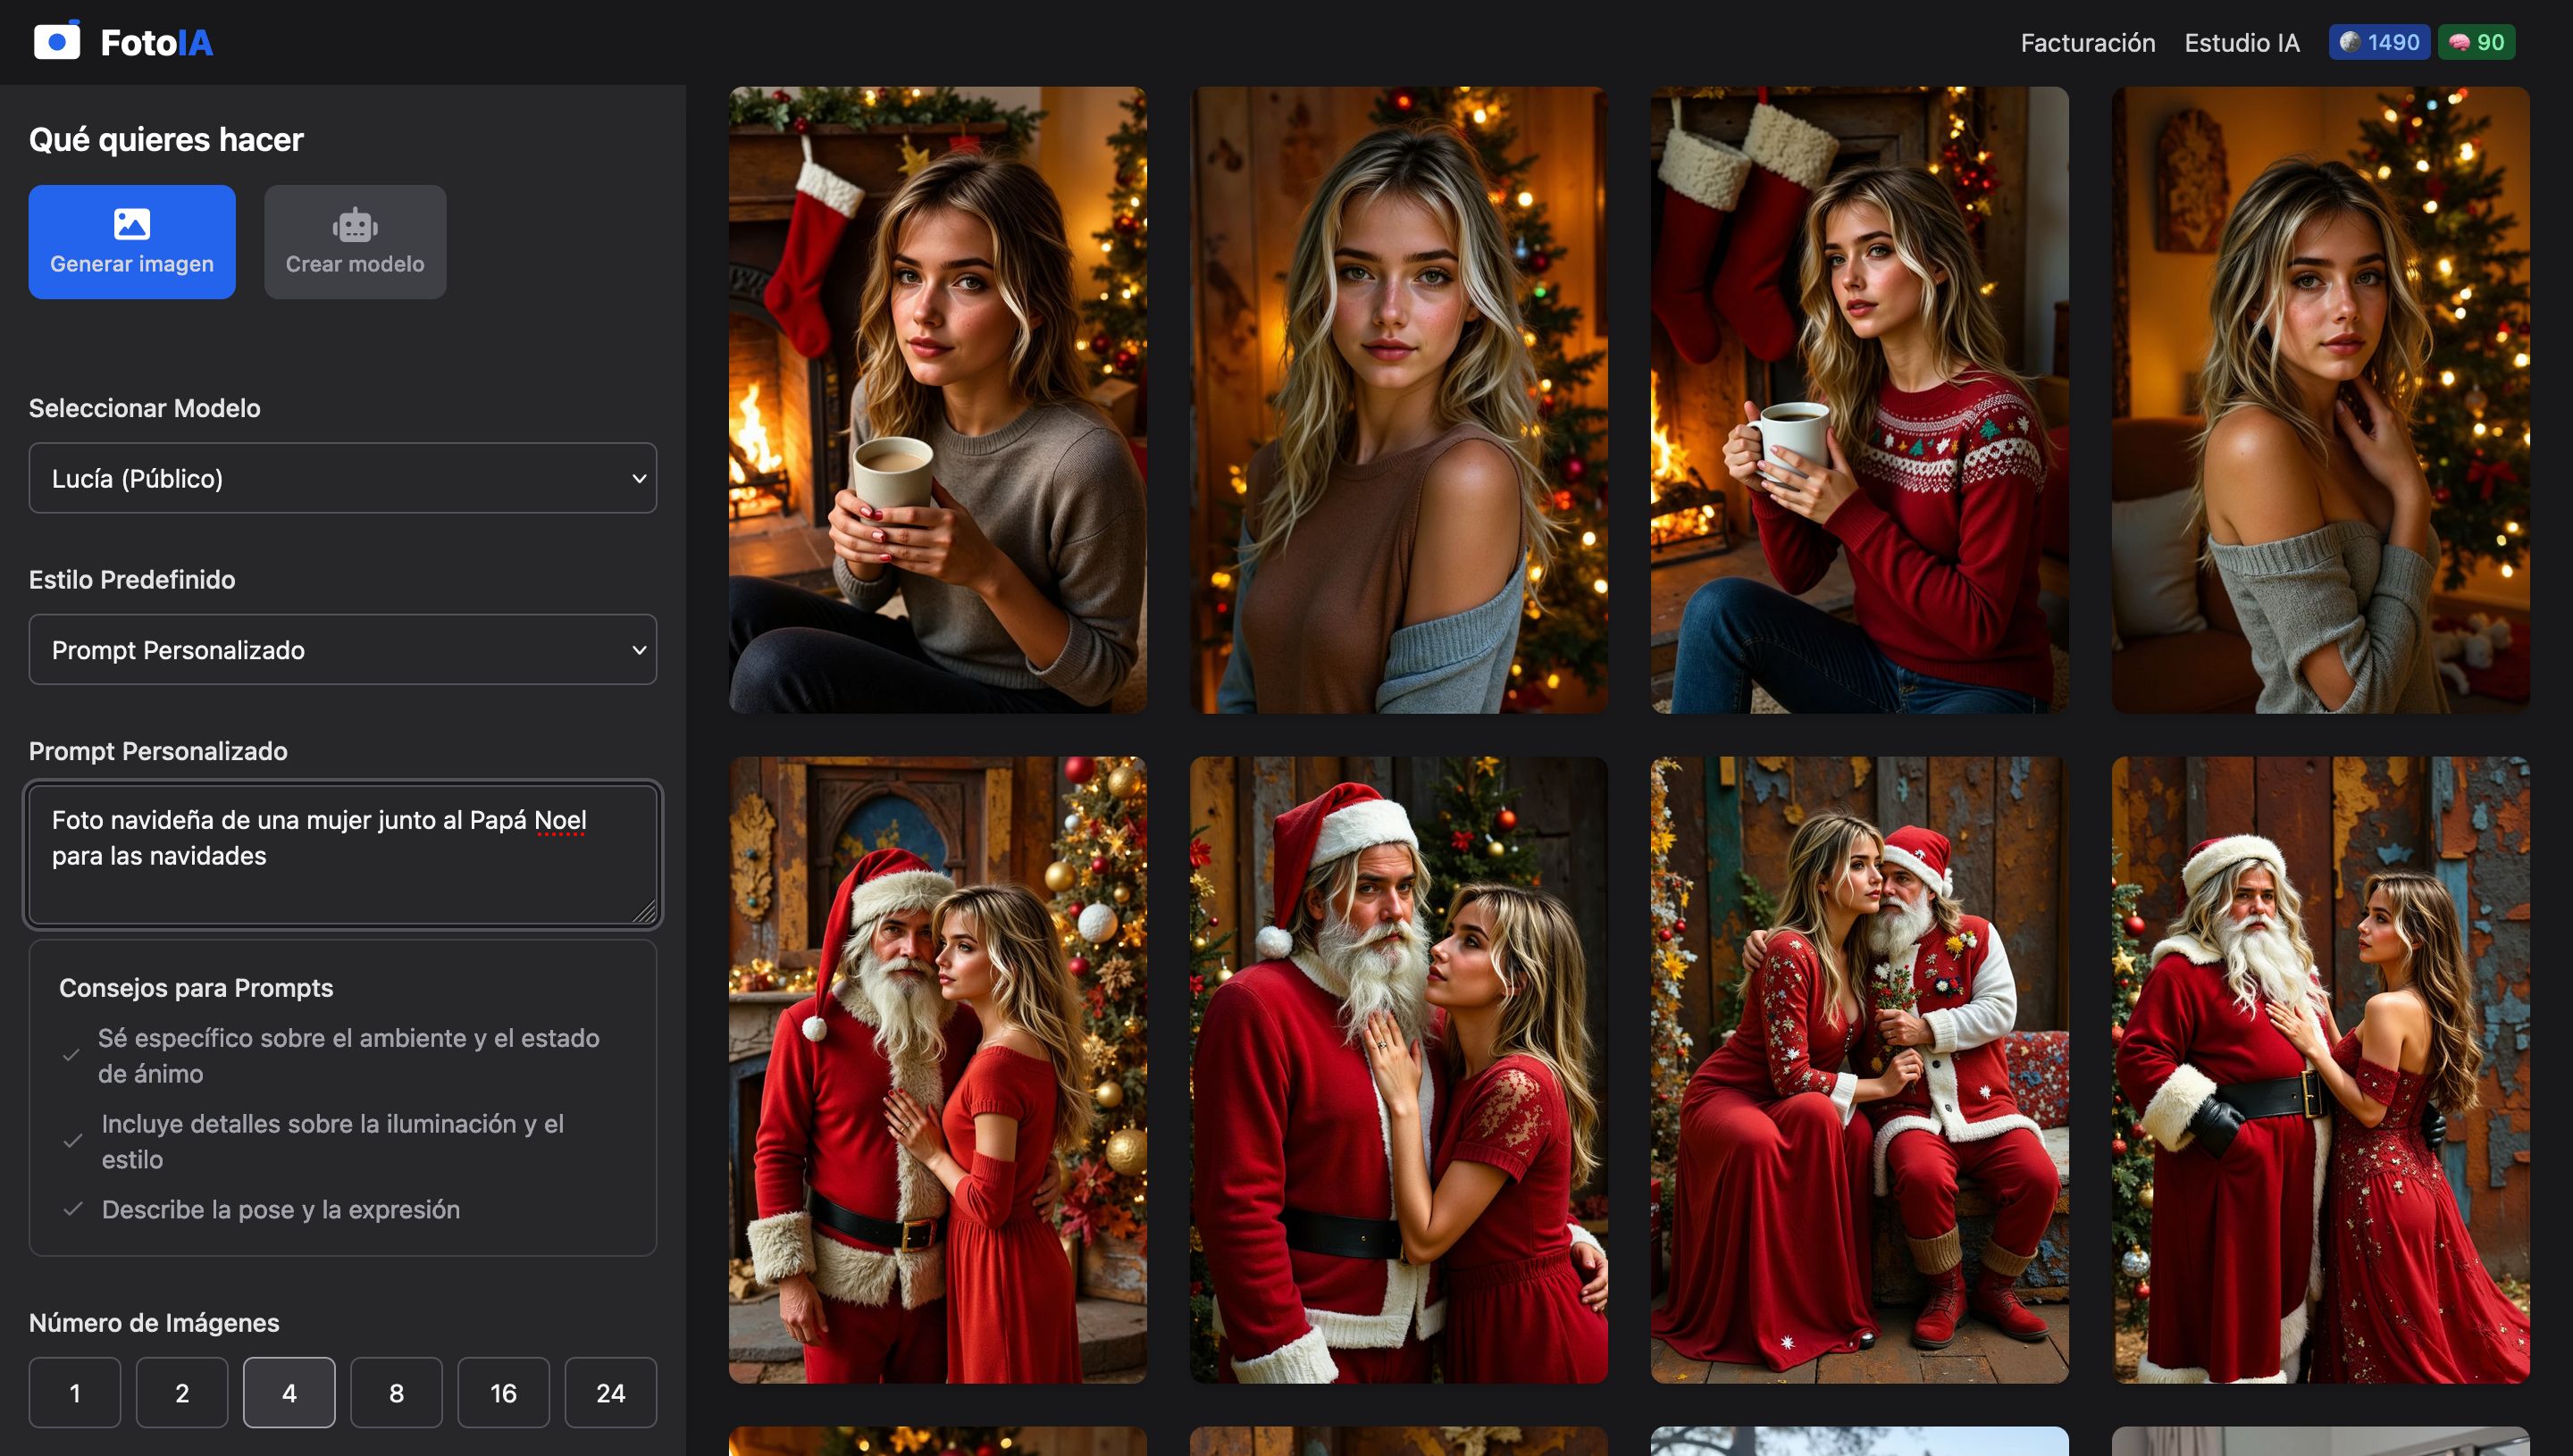Click the 'Sé específico sobre el ambiente' tip

click(348, 1055)
